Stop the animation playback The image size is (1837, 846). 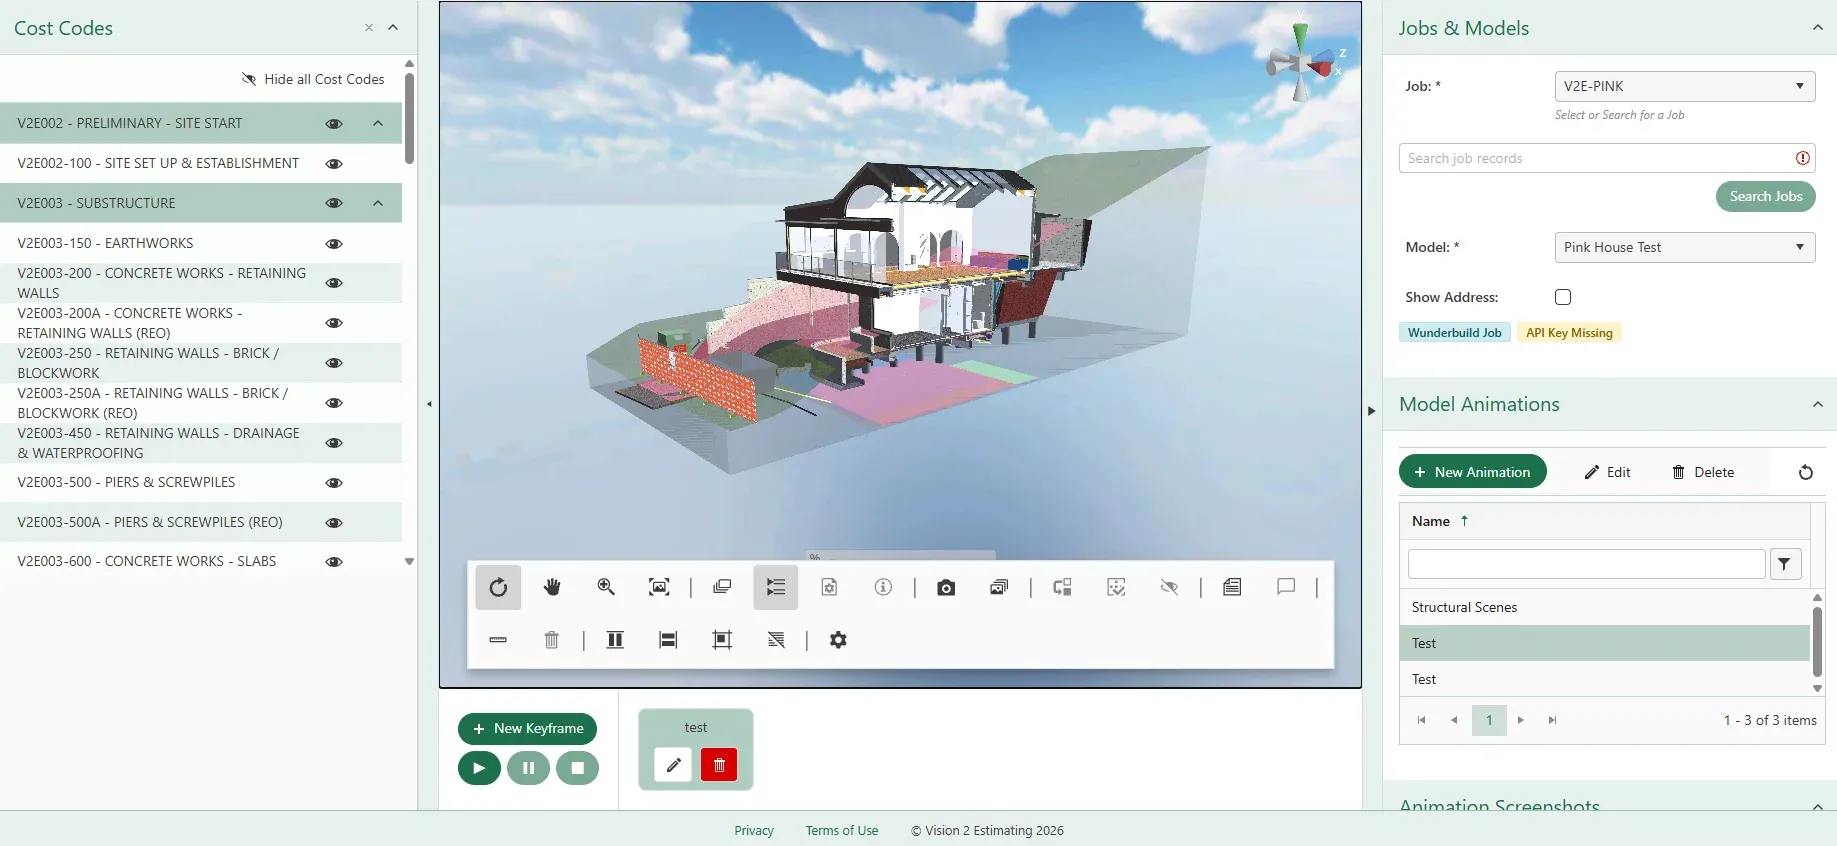[577, 768]
